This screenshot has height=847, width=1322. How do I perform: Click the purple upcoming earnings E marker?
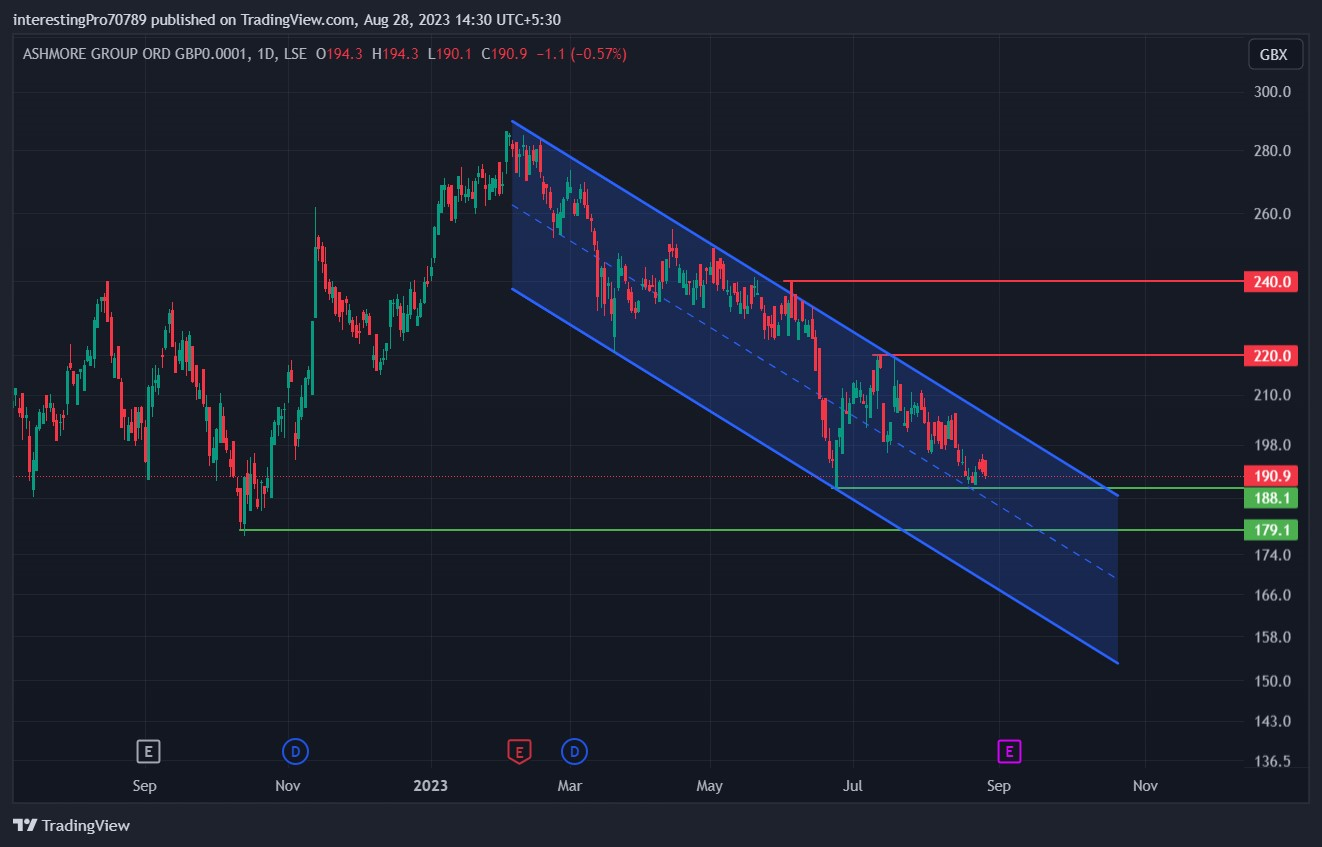point(1009,750)
